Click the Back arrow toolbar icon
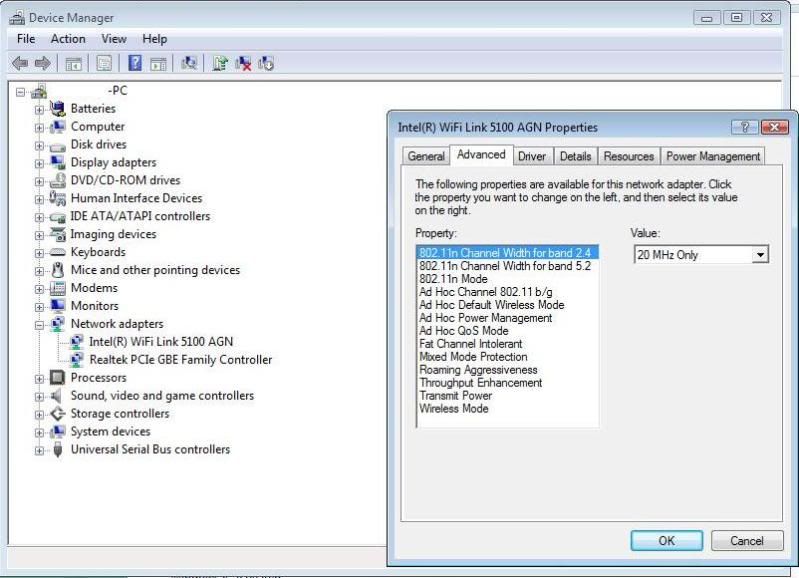 coord(20,63)
